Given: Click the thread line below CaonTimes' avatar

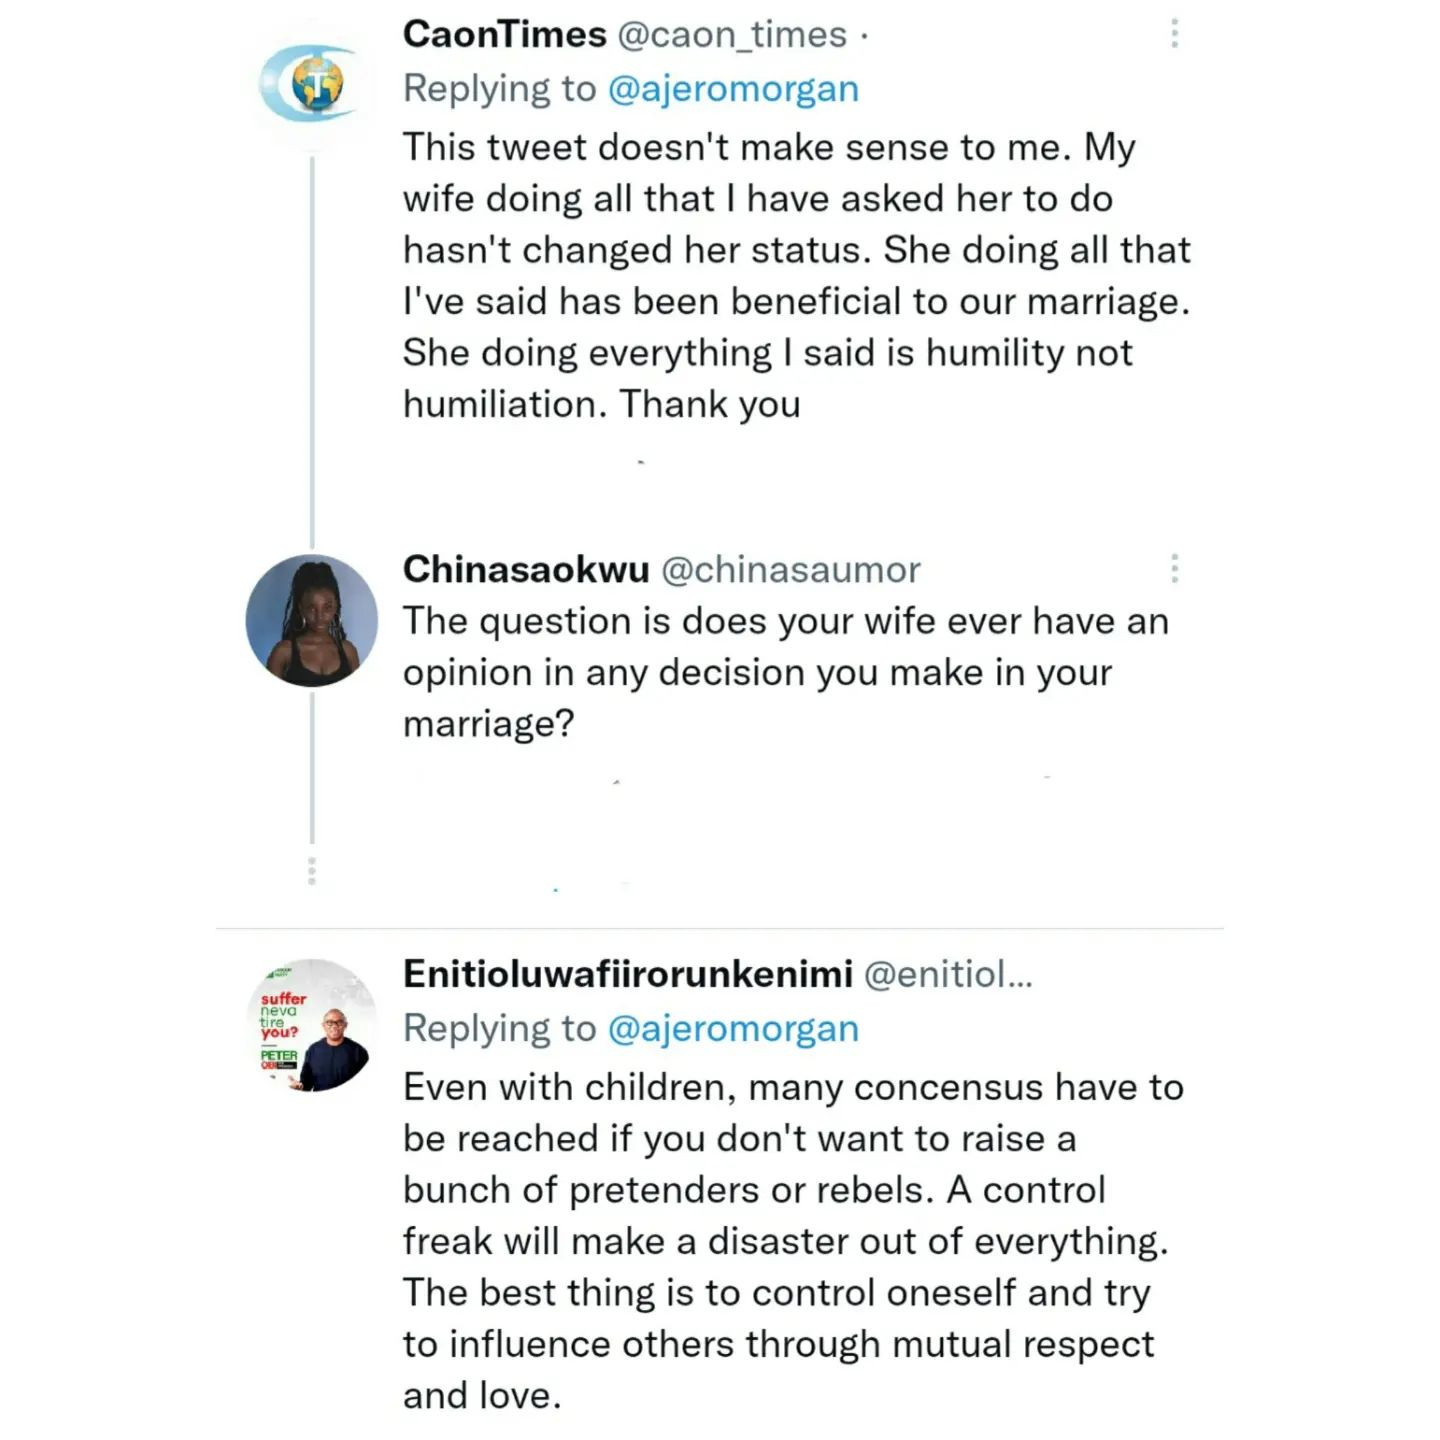Looking at the screenshot, I should [312, 350].
